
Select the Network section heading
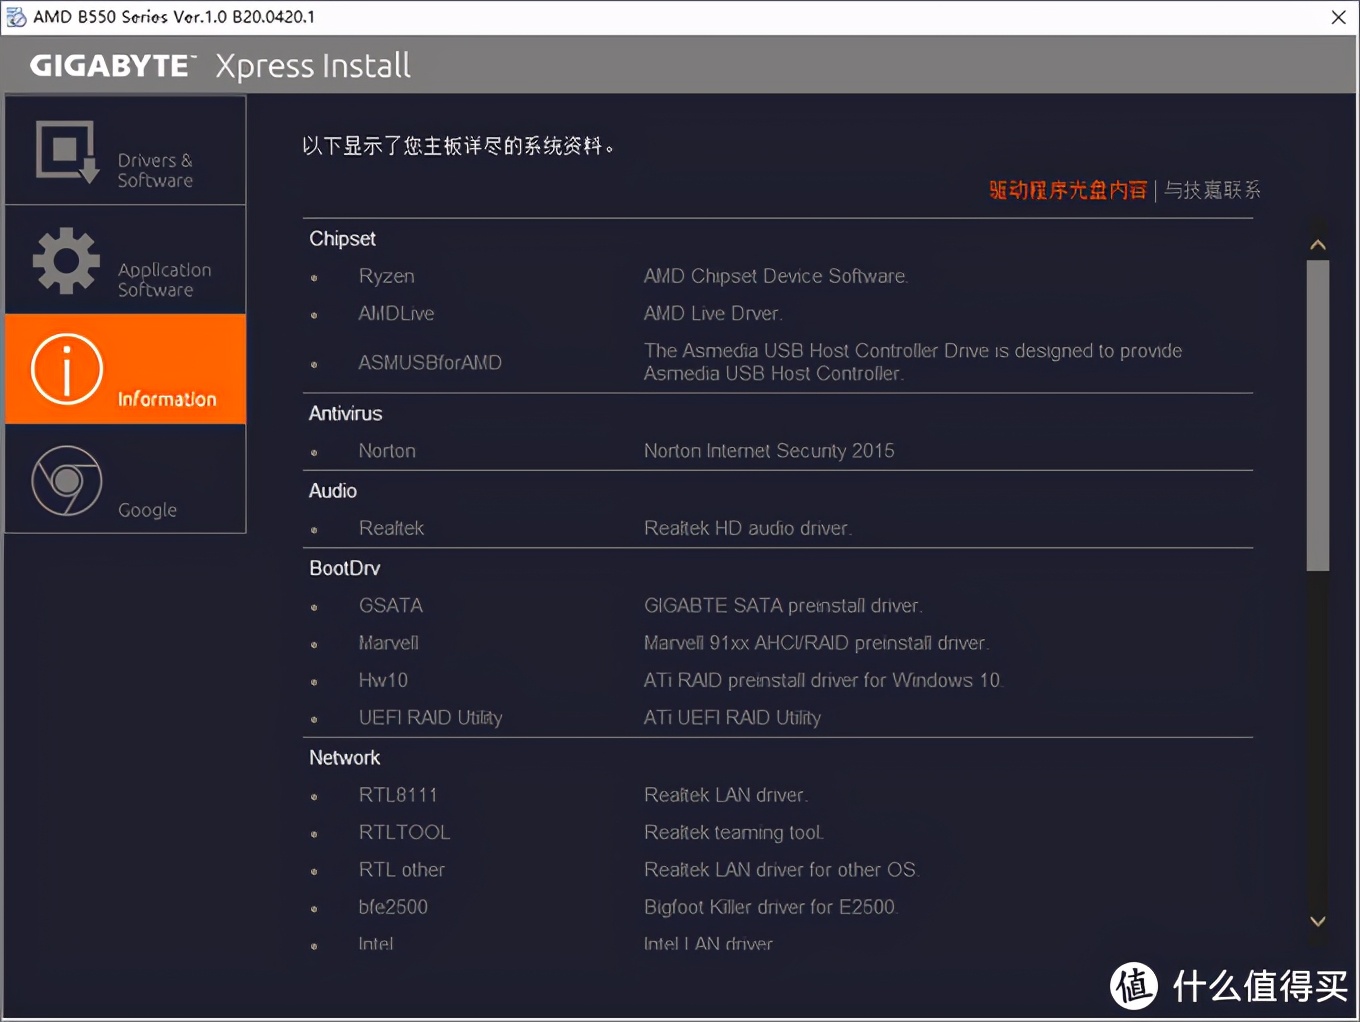tap(345, 758)
